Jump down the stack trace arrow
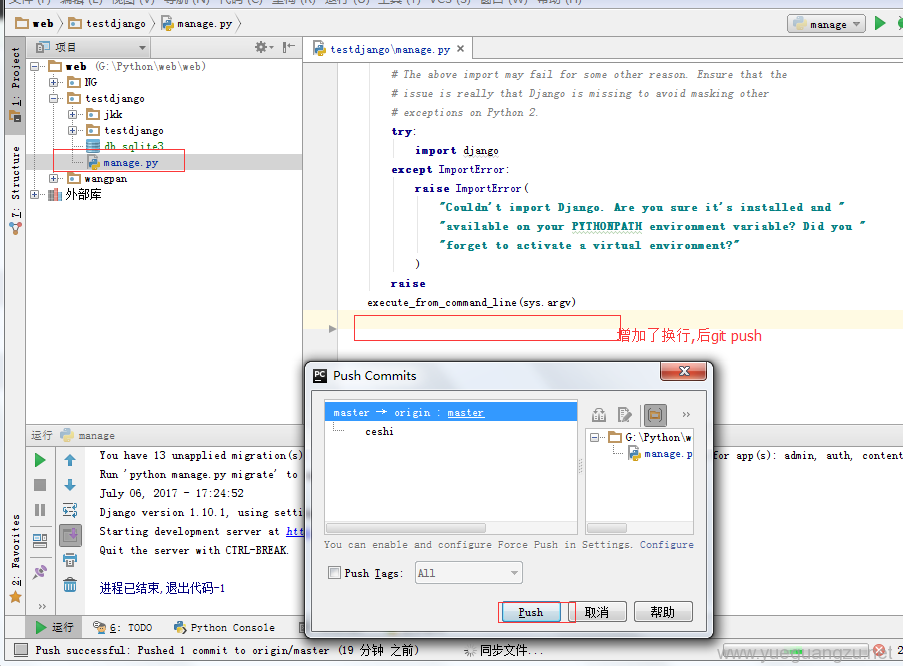903x666 pixels. 70,485
